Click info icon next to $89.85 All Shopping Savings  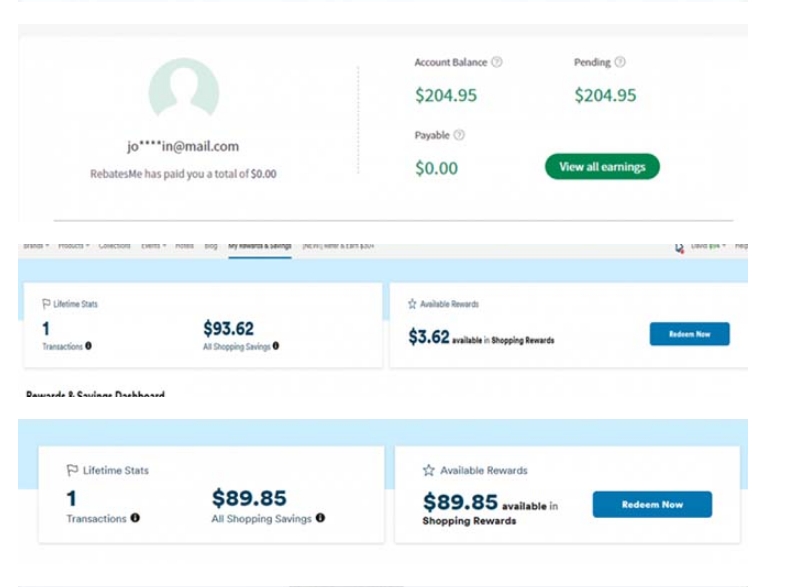(x=321, y=518)
